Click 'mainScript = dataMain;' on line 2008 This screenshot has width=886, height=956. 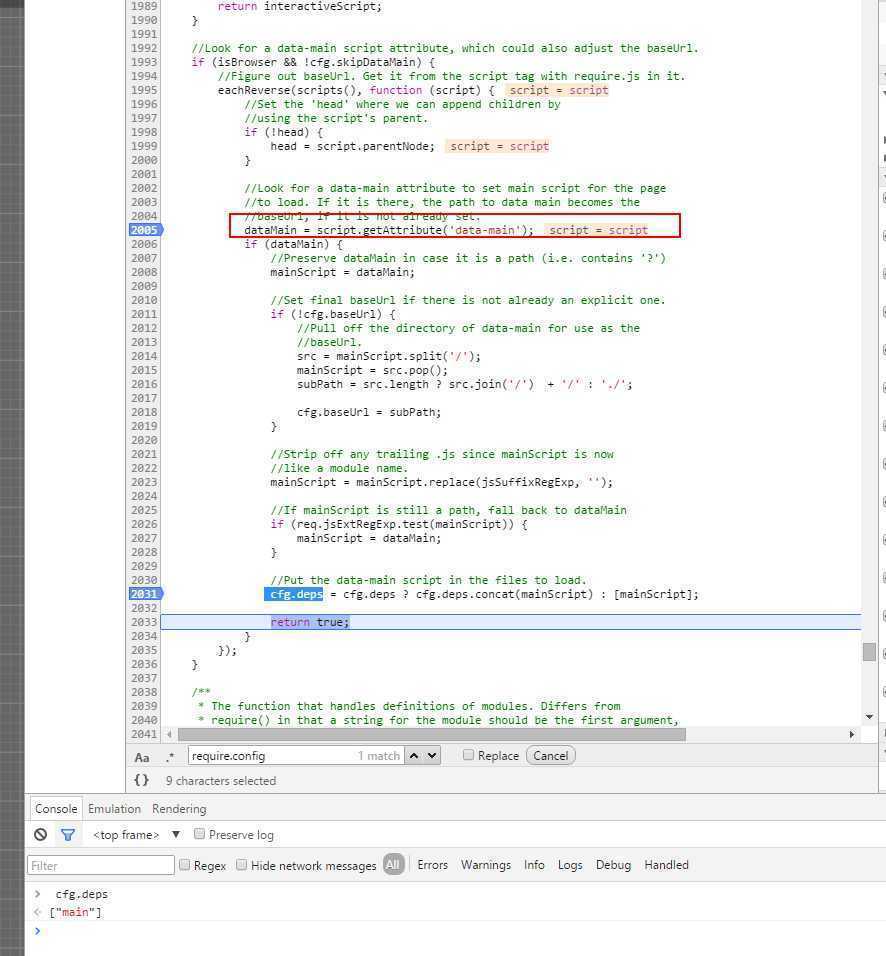coord(343,272)
